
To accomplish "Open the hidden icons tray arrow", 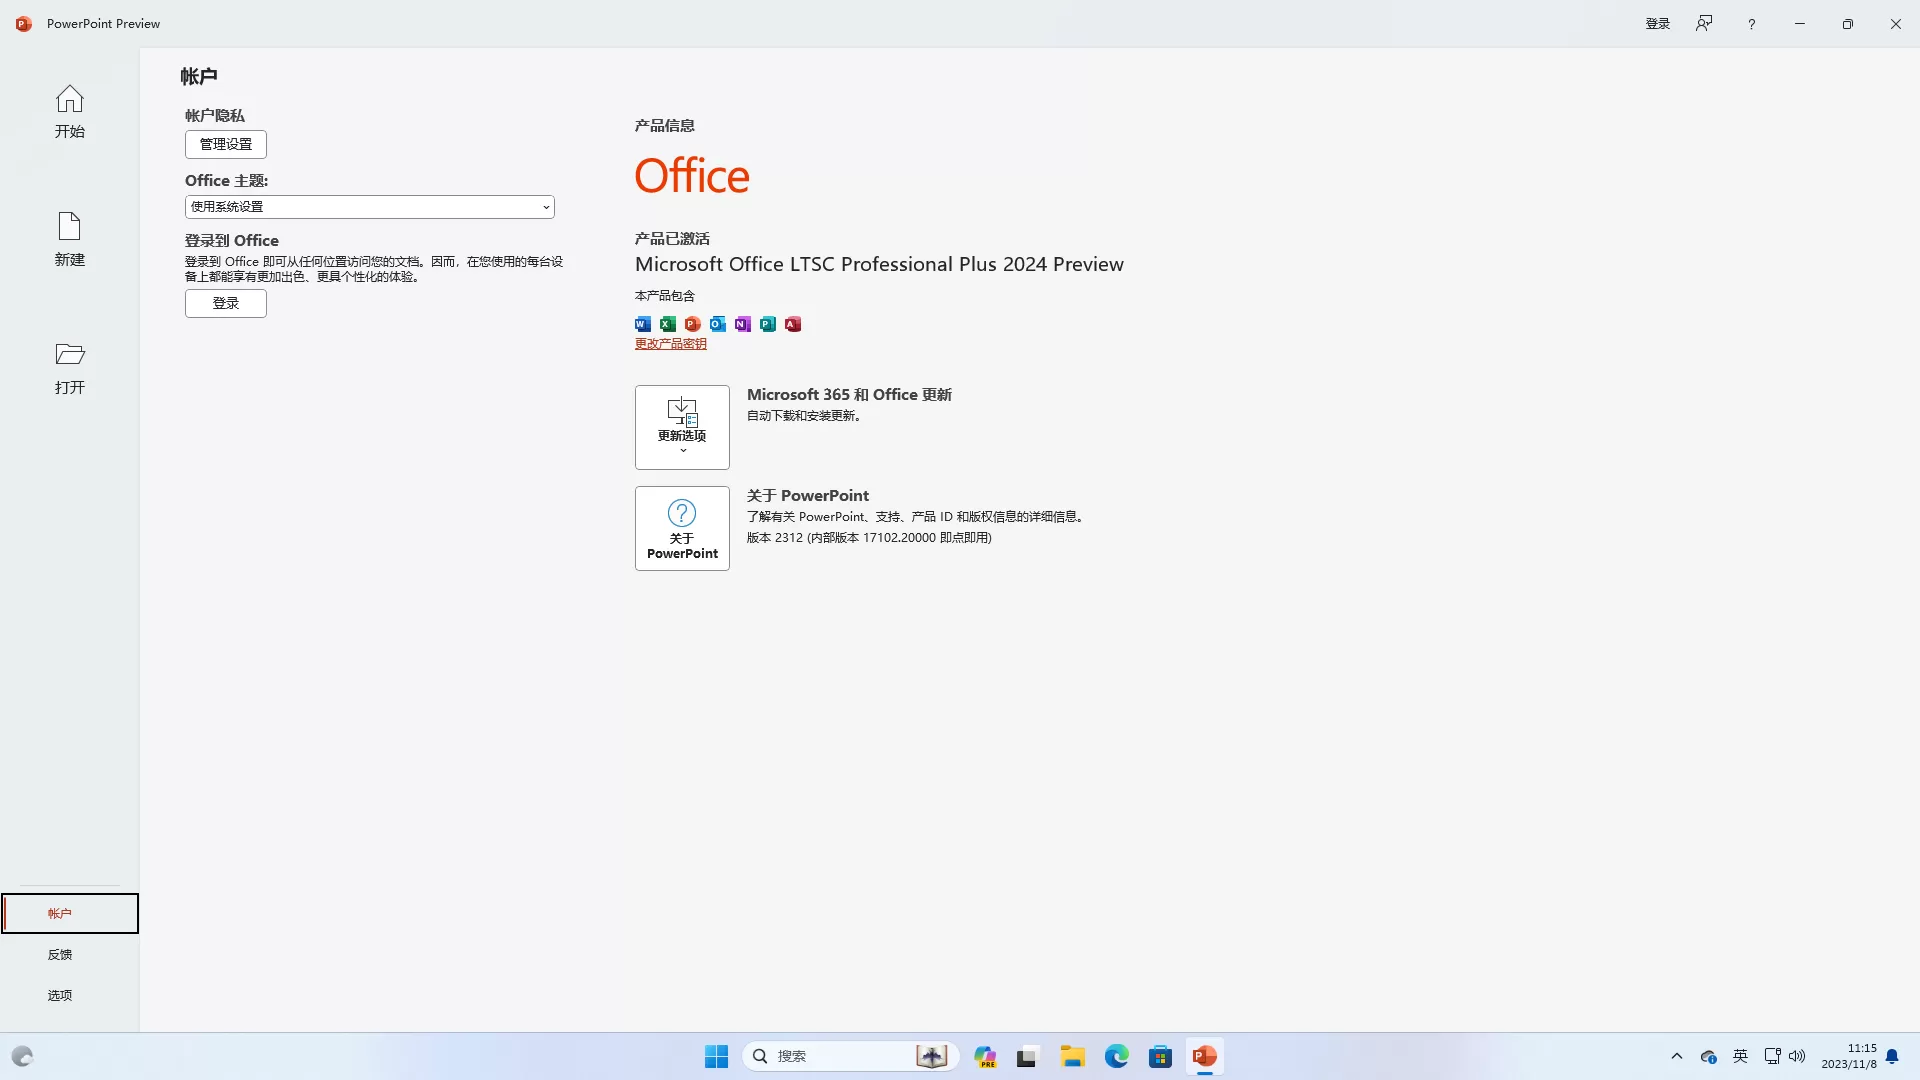I will pos(1678,1056).
